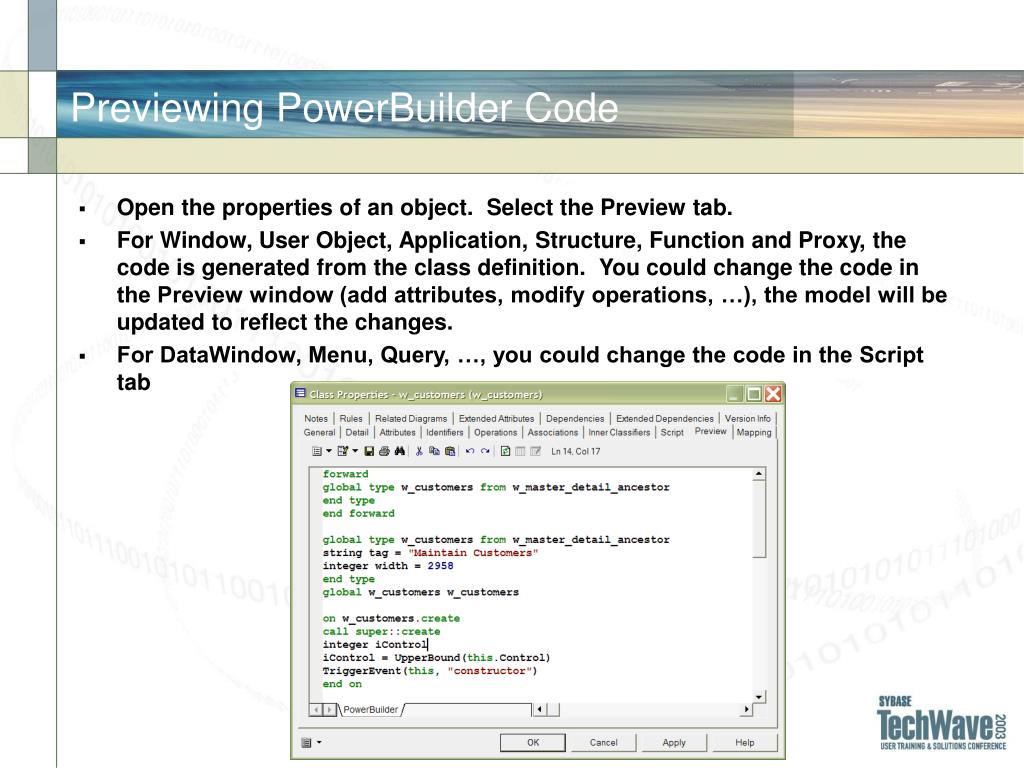Screen dimensions: 1024x768
Task: Click the Help button
Action: (x=744, y=743)
